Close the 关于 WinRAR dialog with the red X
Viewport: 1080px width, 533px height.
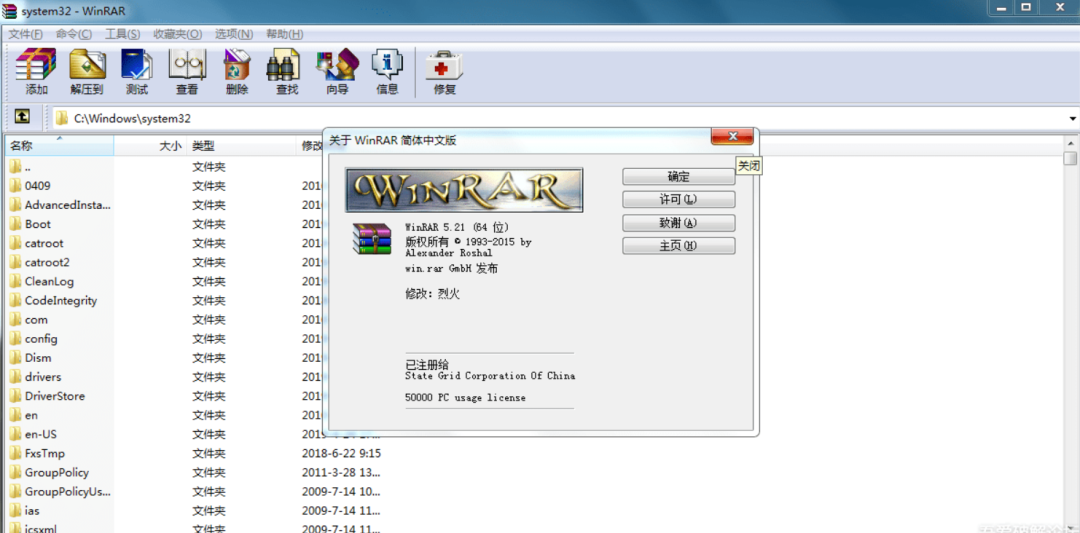click(x=732, y=136)
